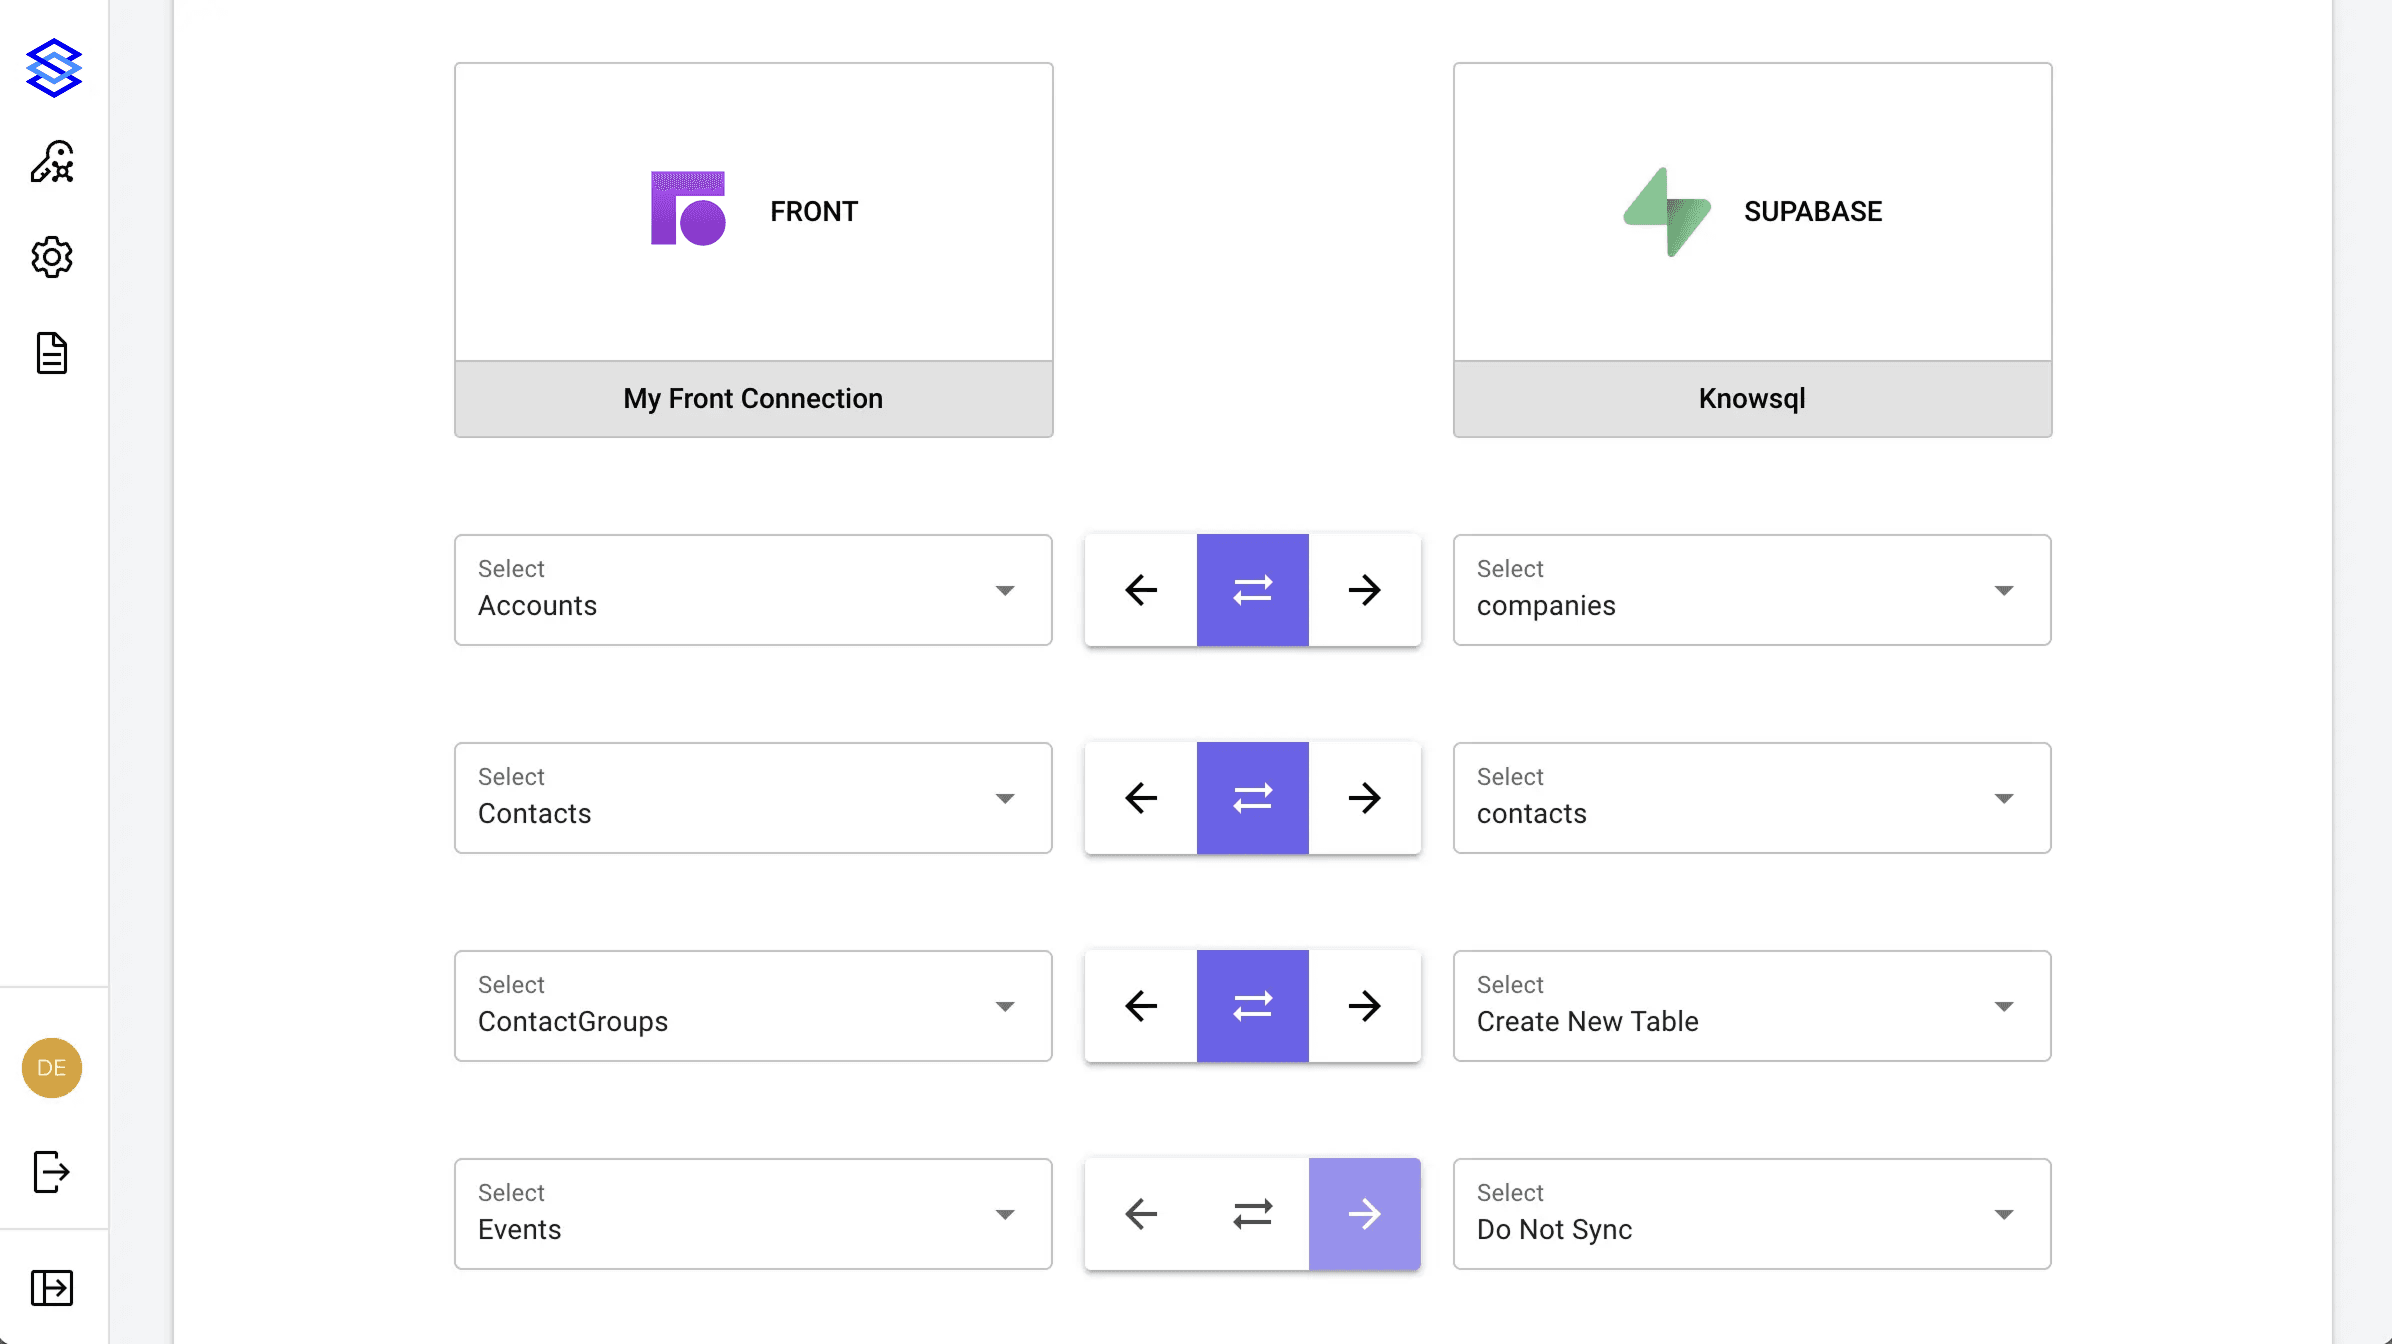
Task: Open the companies destination dropdown
Action: [1752, 590]
